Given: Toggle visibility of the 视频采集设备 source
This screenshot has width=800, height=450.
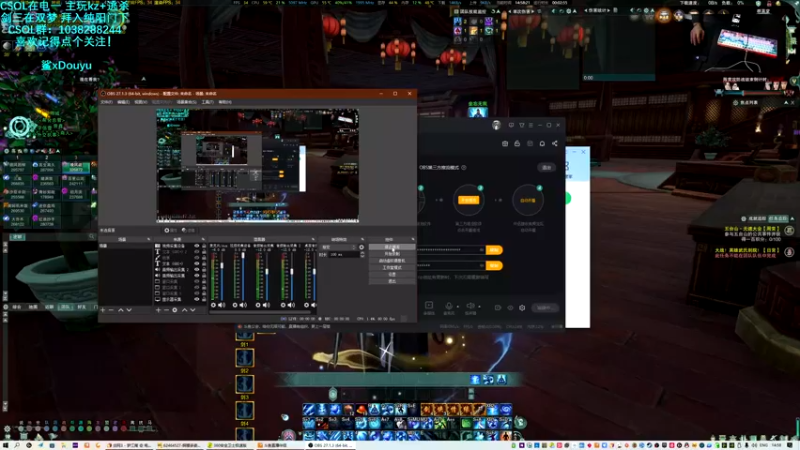Looking at the screenshot, I should point(196,246).
